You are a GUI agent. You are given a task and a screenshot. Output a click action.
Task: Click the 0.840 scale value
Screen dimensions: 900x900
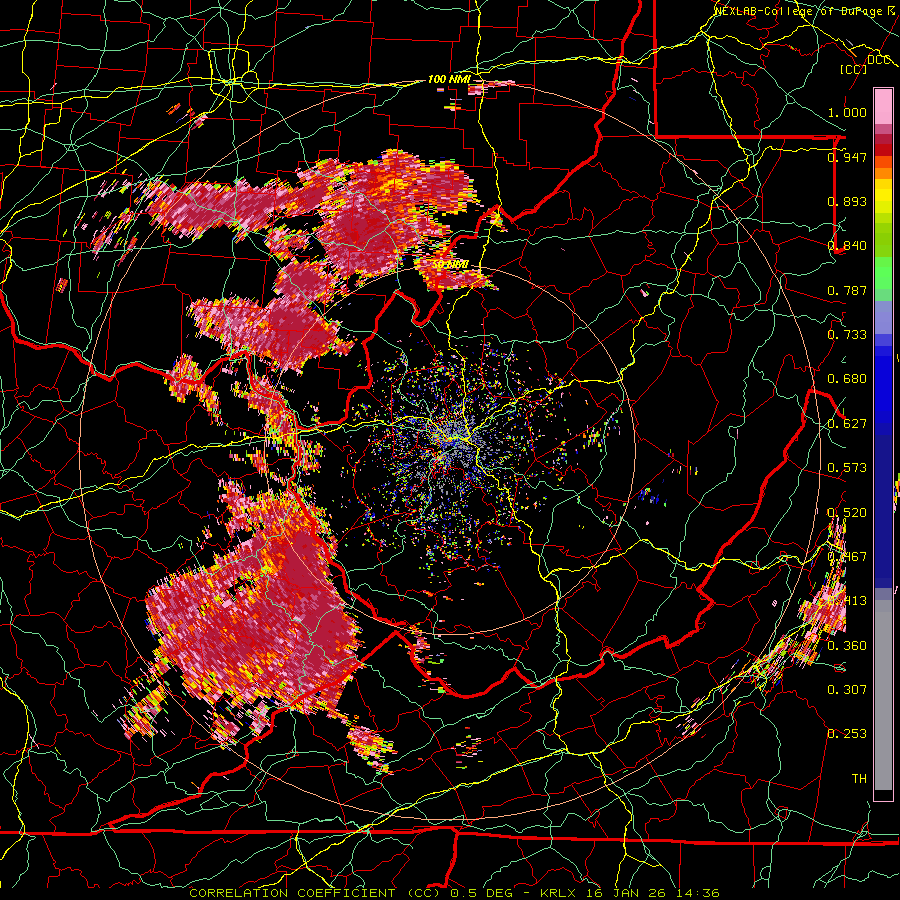coord(847,245)
